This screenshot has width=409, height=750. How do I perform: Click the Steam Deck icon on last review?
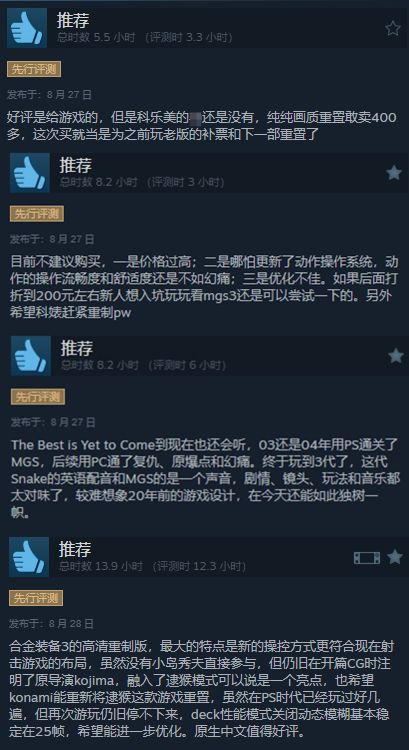tap(367, 557)
